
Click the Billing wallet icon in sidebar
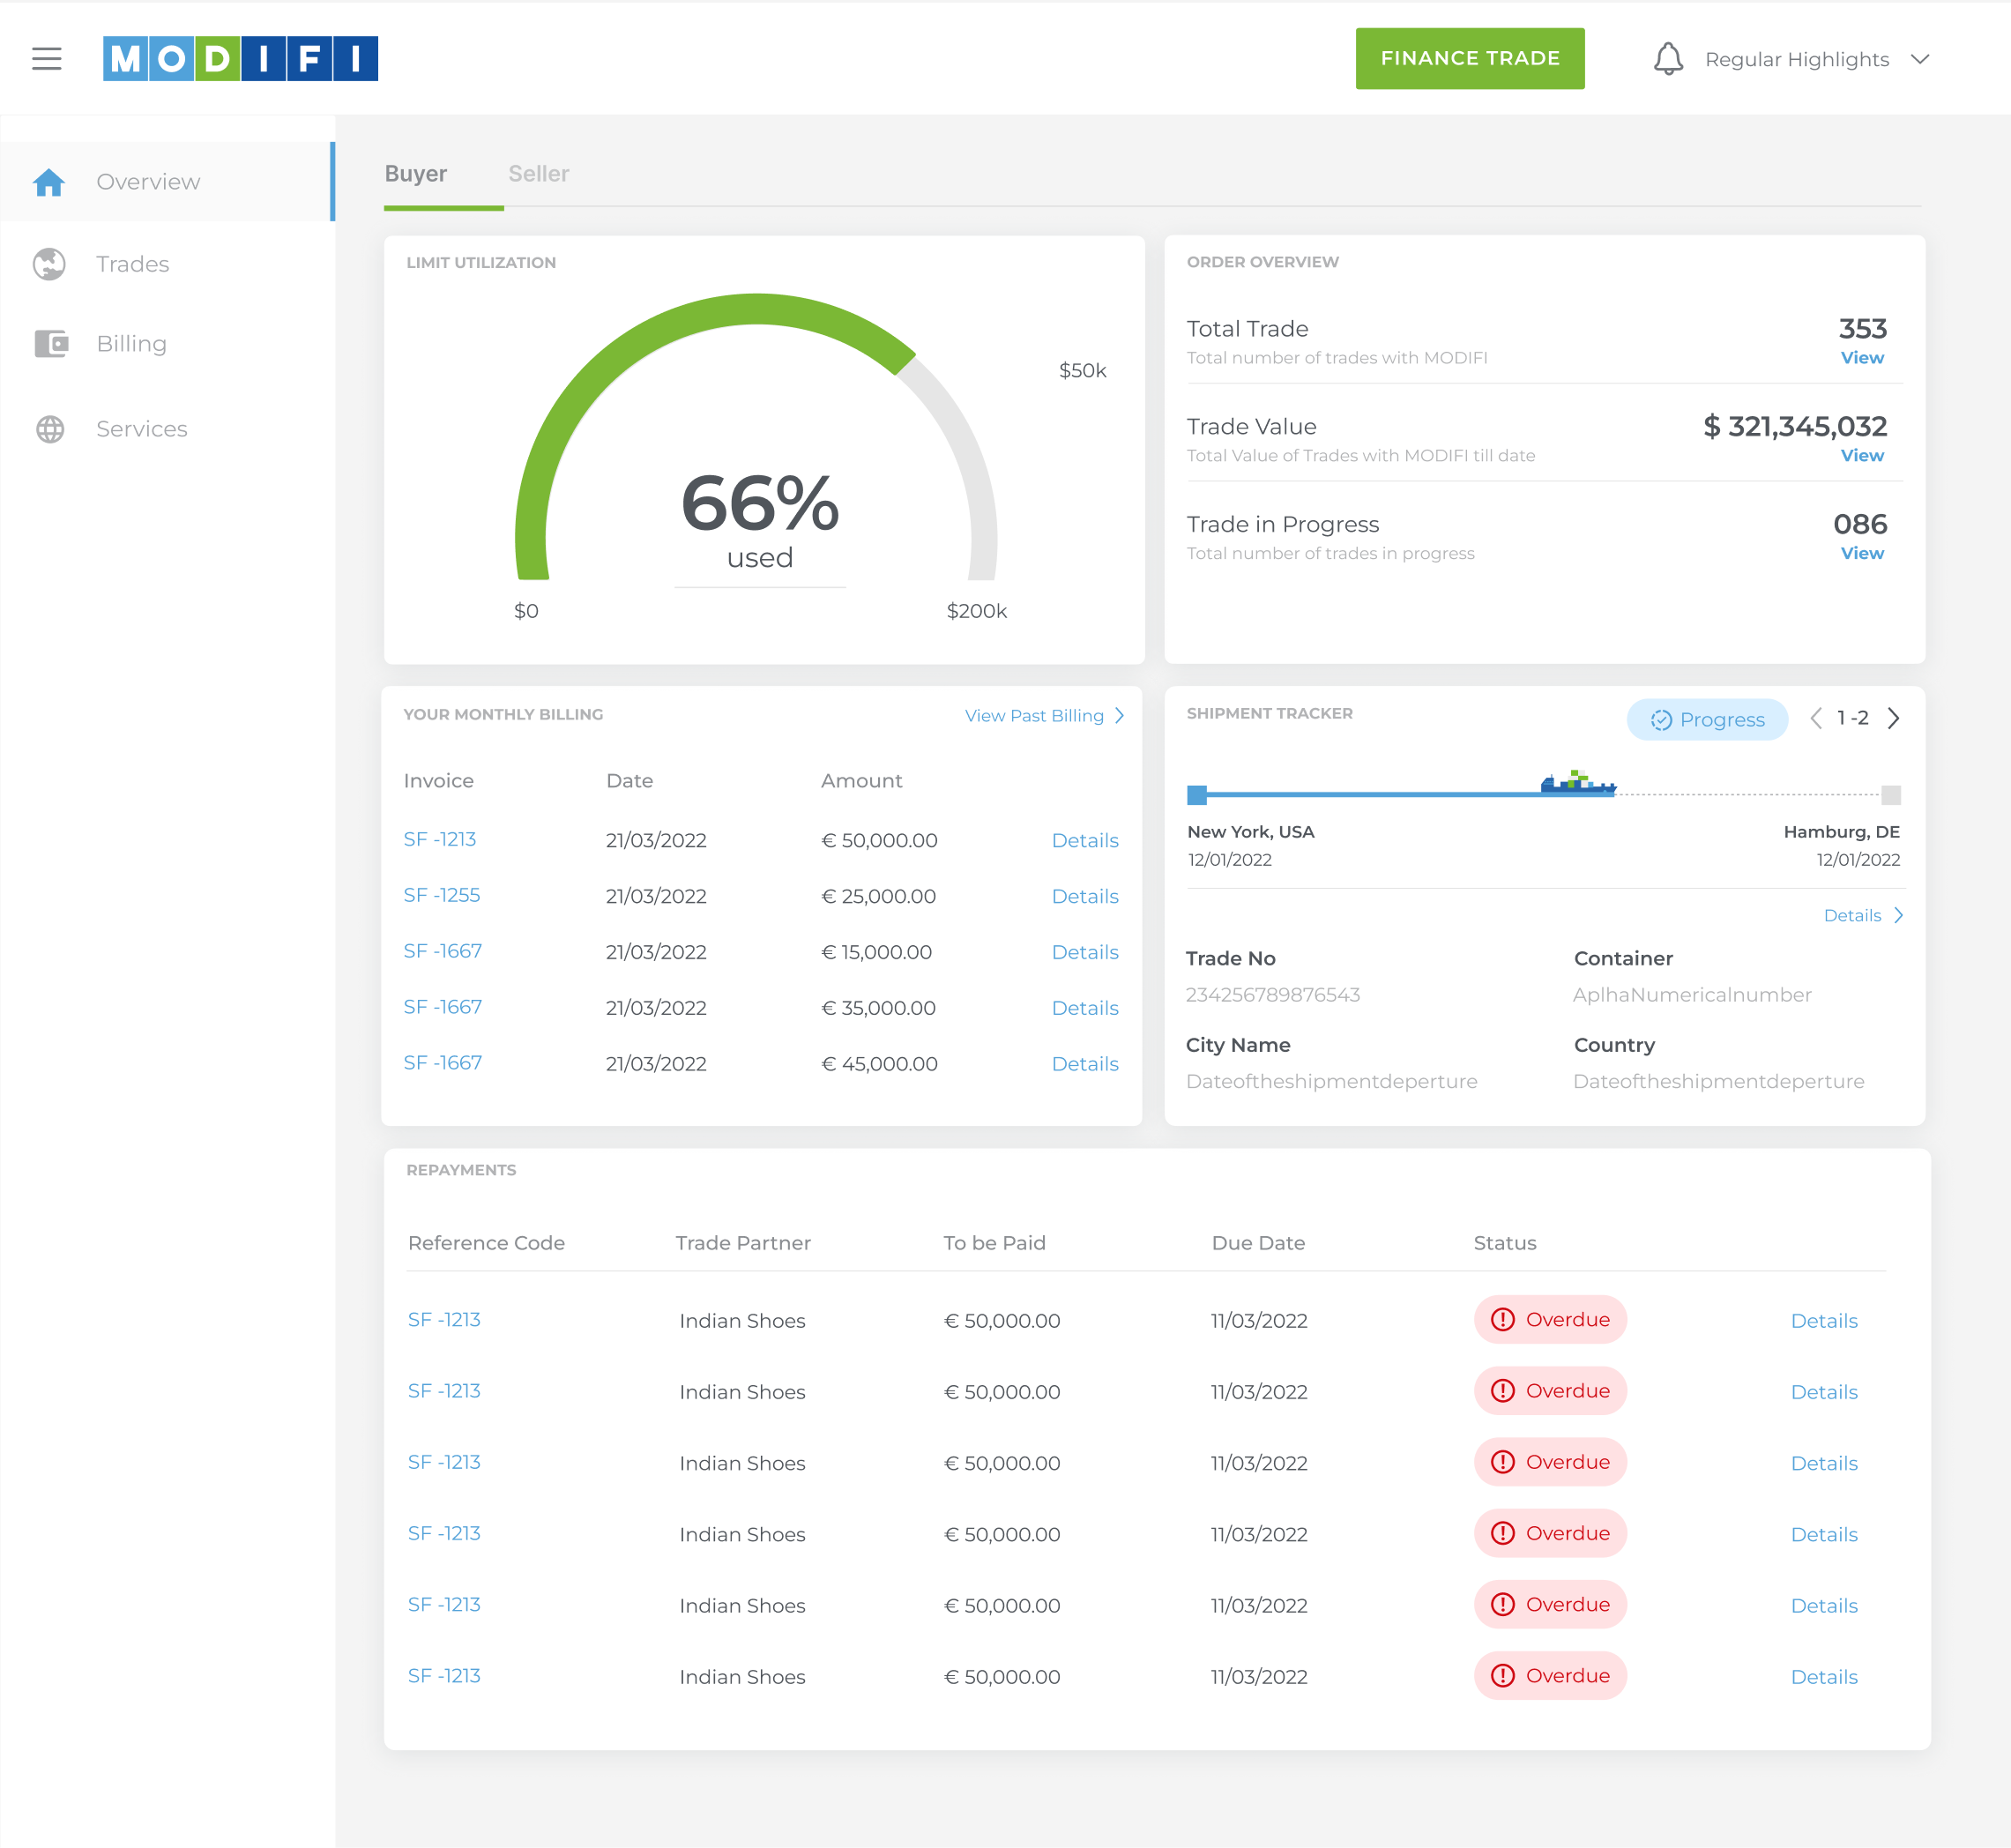pyautogui.click(x=50, y=344)
